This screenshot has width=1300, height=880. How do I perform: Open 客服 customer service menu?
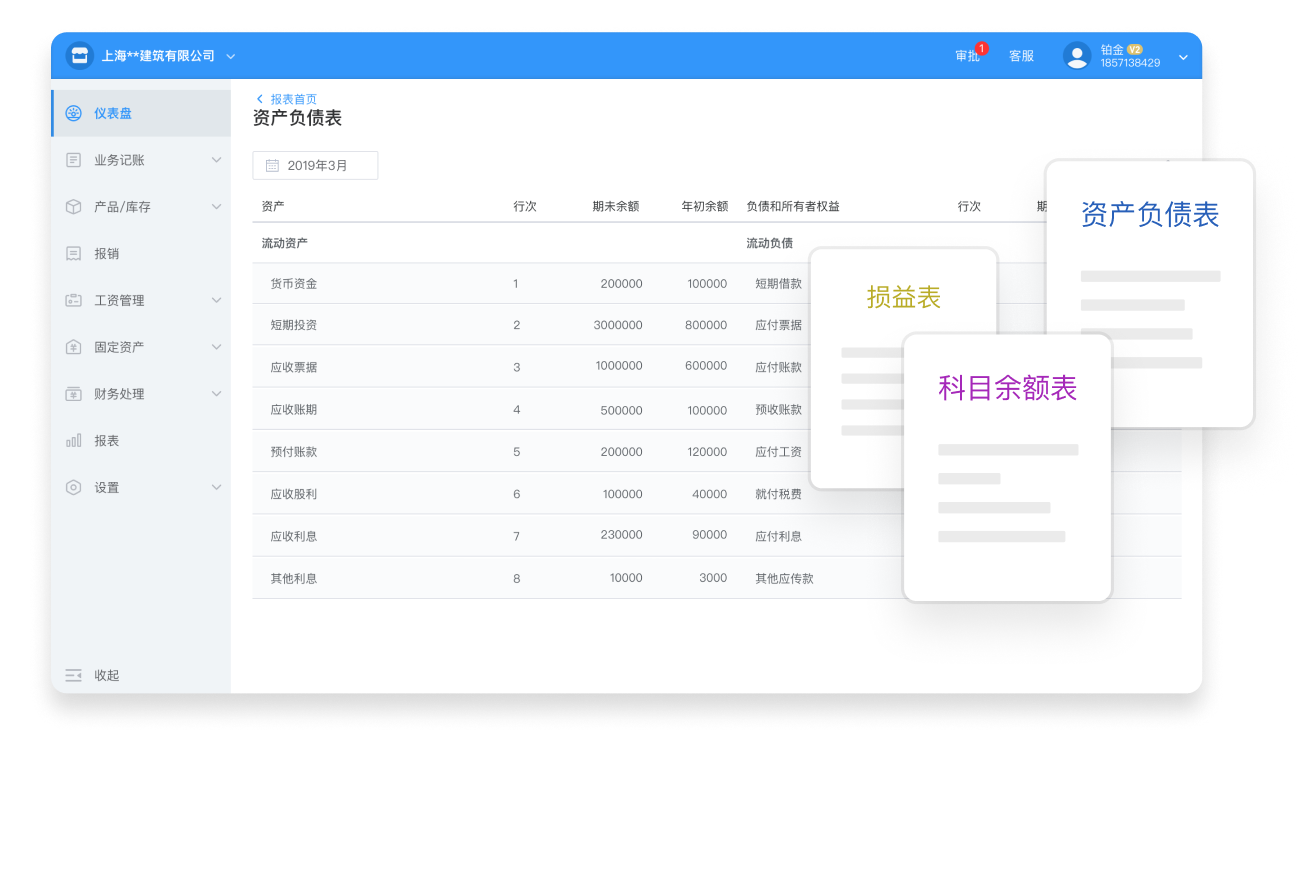click(x=1021, y=56)
